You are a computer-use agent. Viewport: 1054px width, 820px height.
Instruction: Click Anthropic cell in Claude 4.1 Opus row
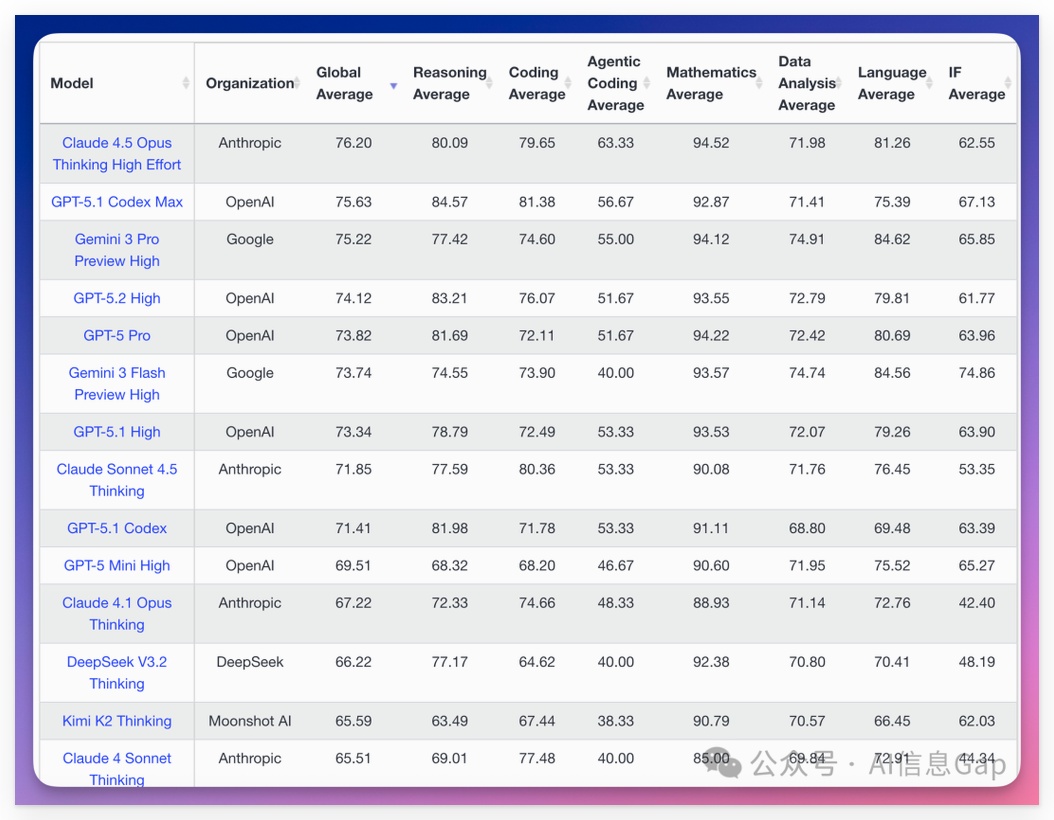250,603
